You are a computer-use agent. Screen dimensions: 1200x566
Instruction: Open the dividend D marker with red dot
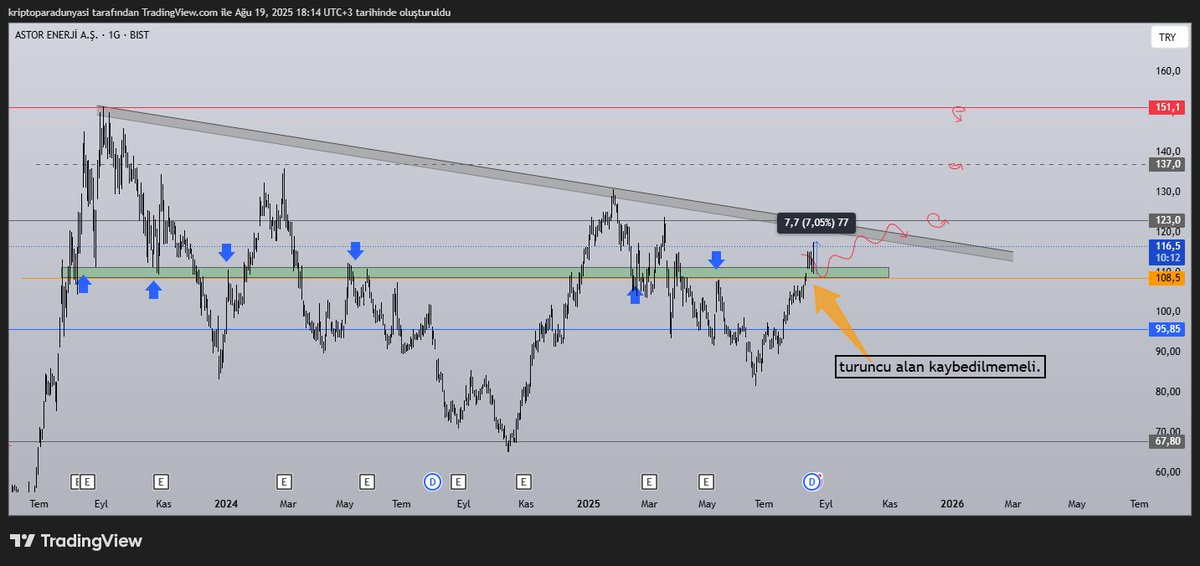pos(812,482)
